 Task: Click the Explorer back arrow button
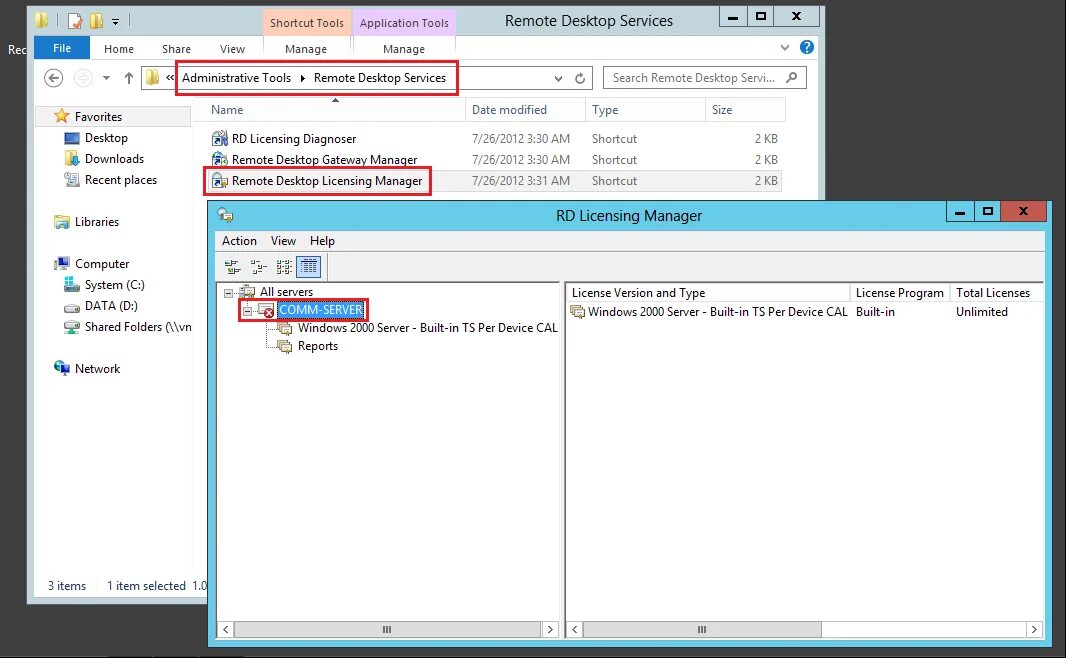click(x=54, y=78)
